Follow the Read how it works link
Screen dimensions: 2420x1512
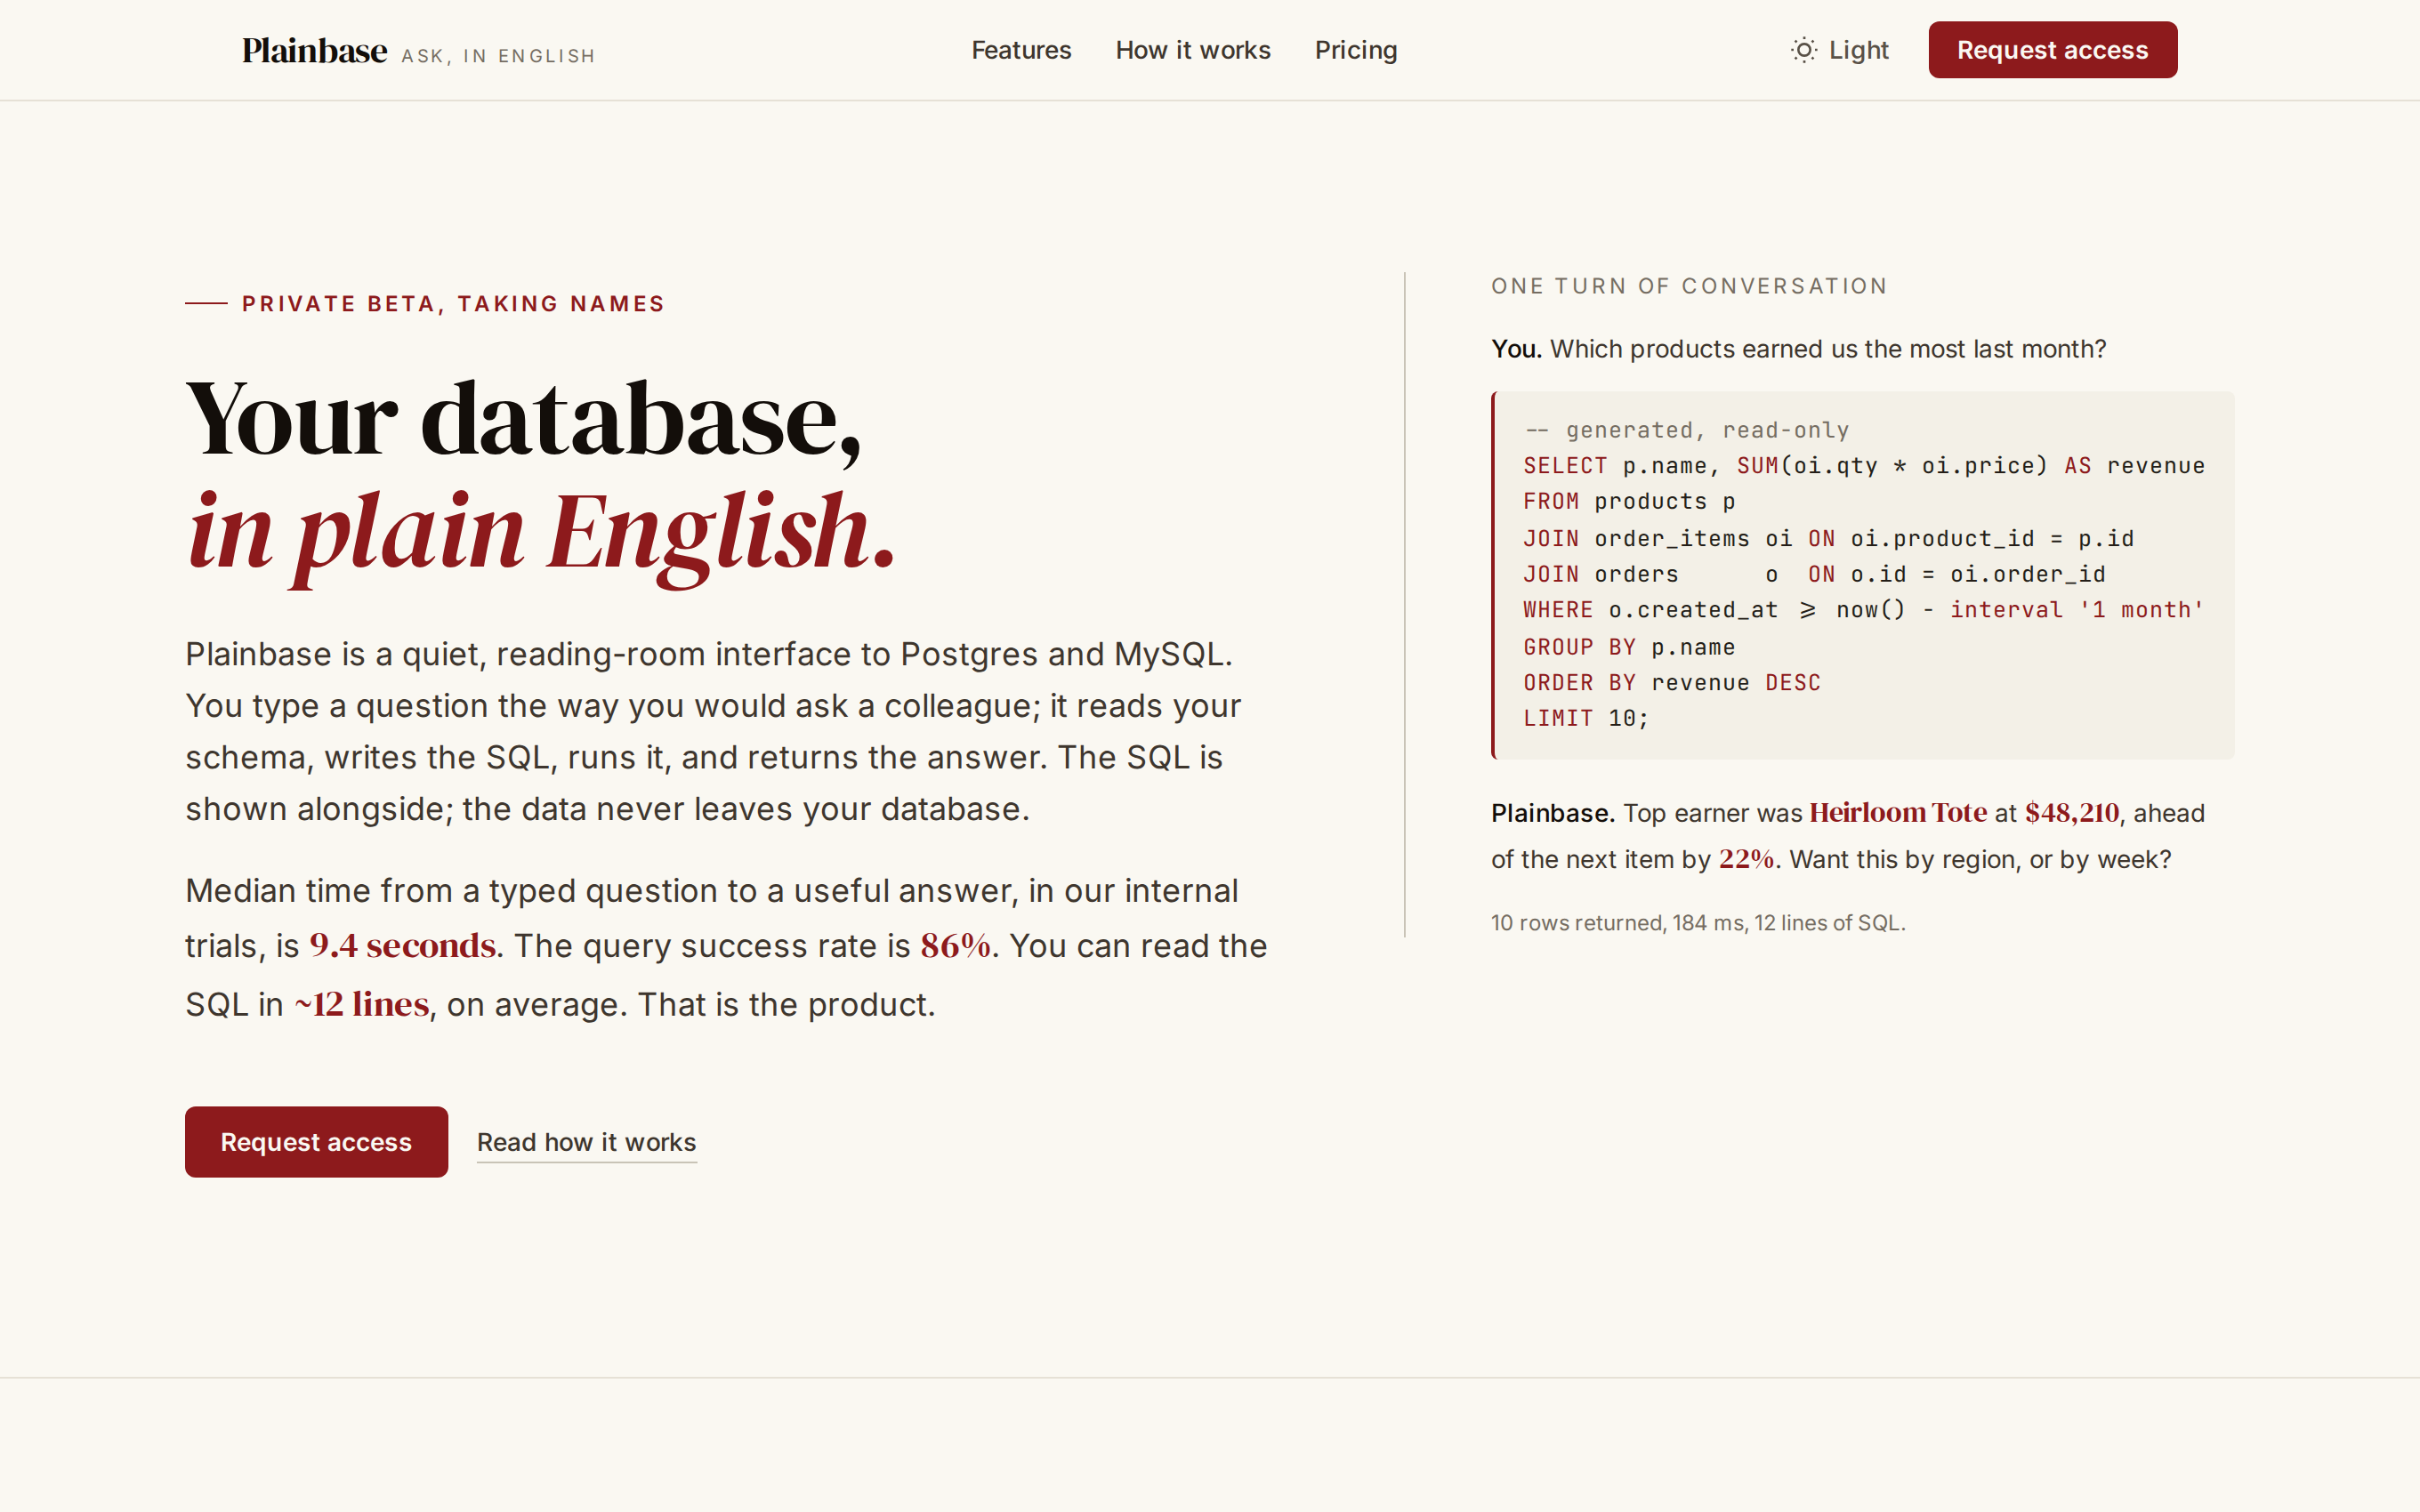point(586,1142)
